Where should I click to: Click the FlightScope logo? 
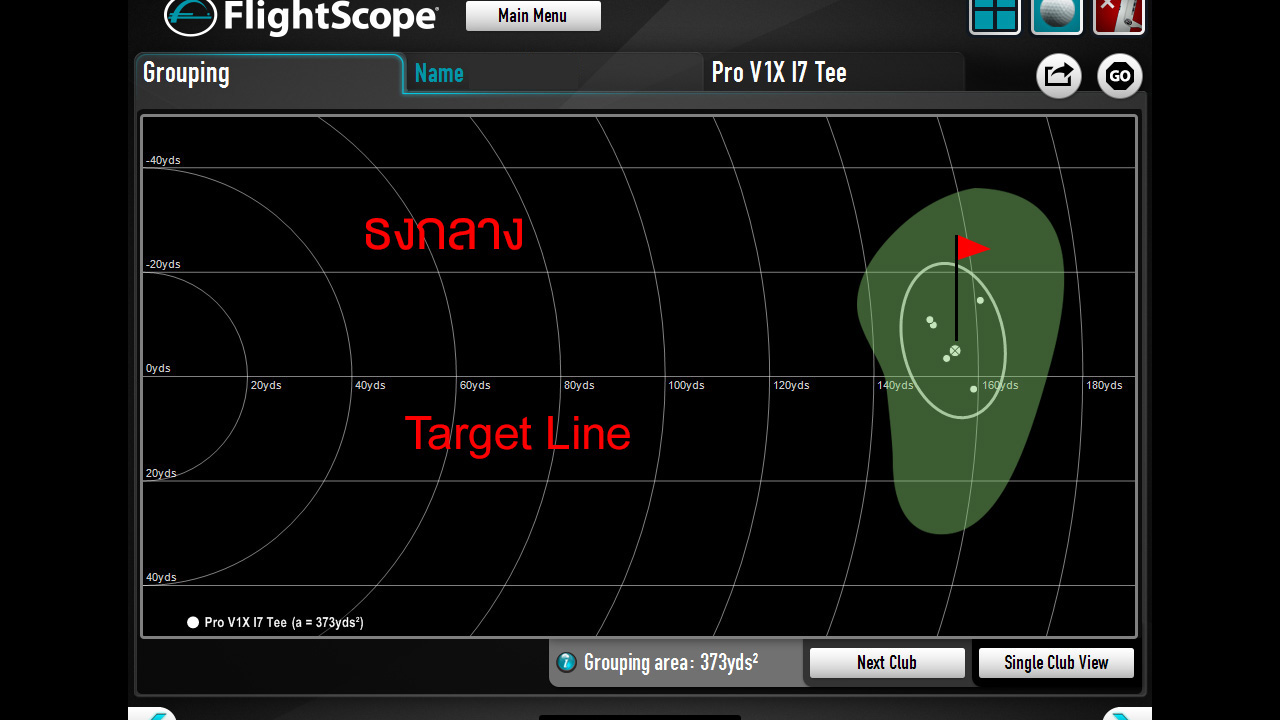tap(301, 17)
